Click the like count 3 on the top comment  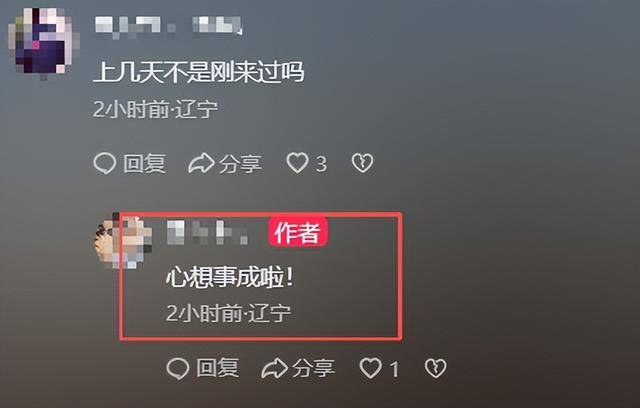tap(321, 164)
